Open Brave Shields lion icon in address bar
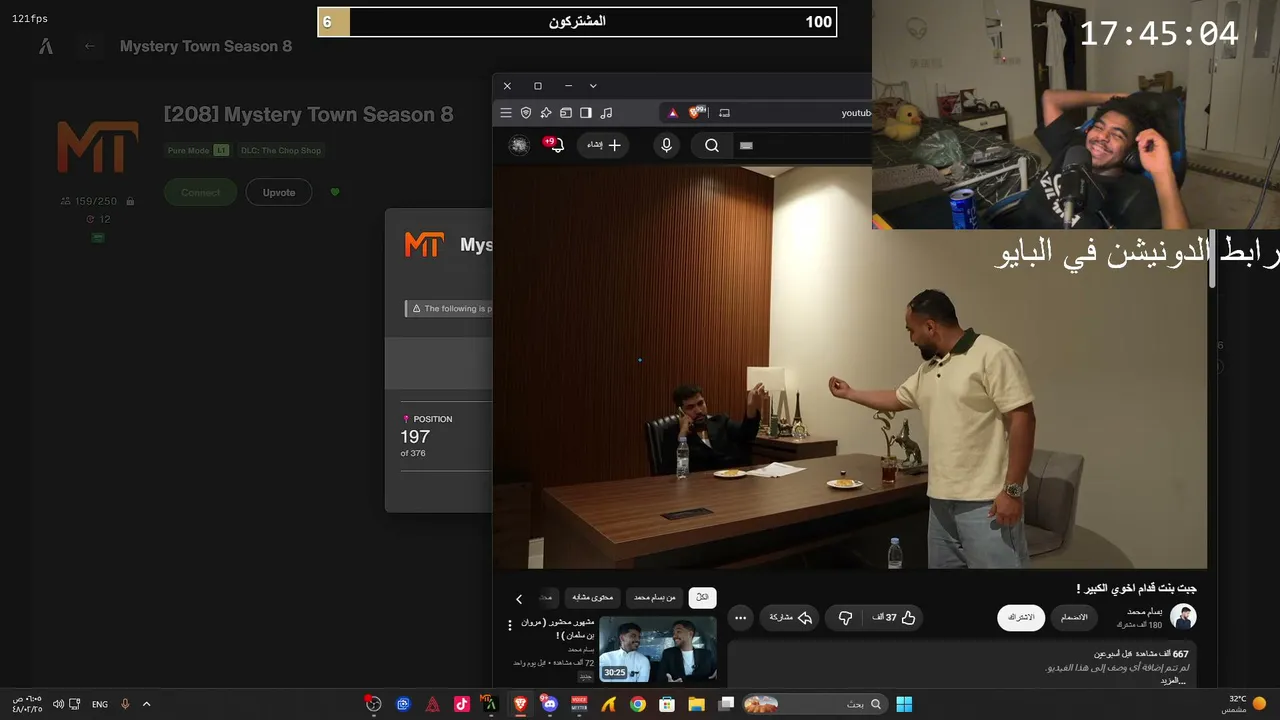 pos(696,112)
